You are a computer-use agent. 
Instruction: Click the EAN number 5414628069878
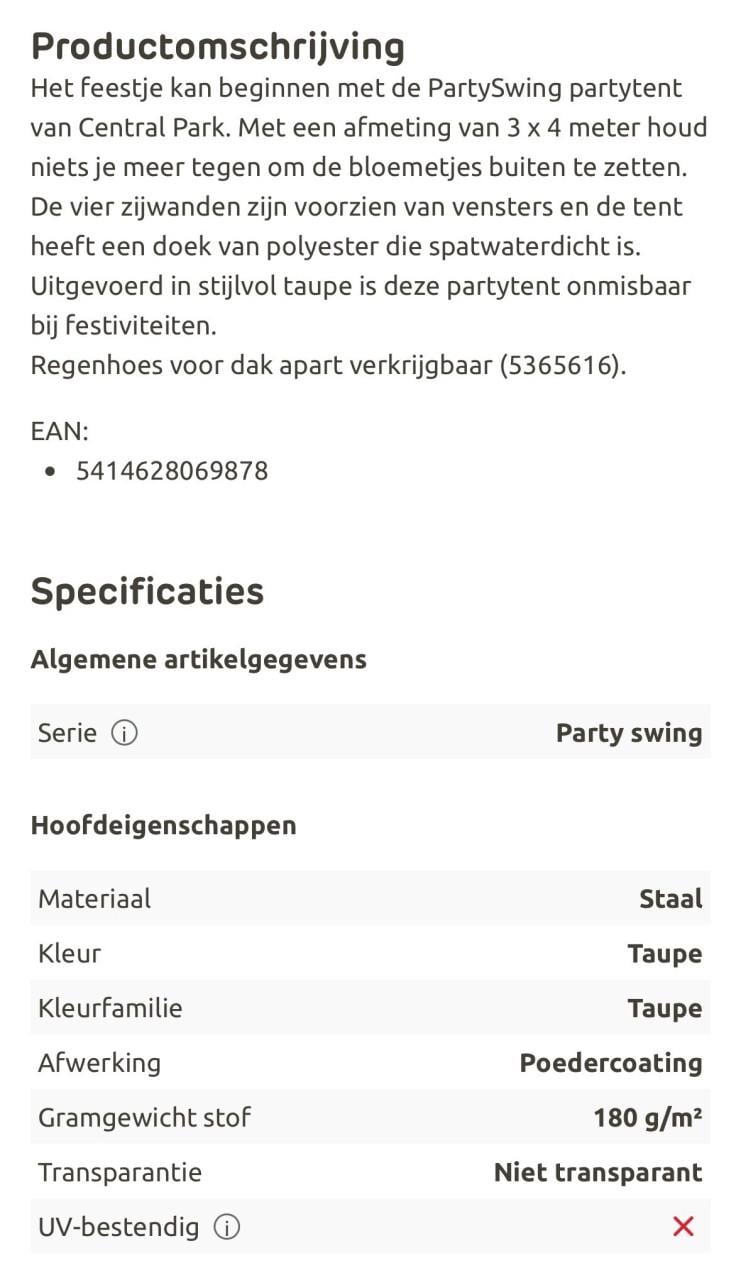172,471
